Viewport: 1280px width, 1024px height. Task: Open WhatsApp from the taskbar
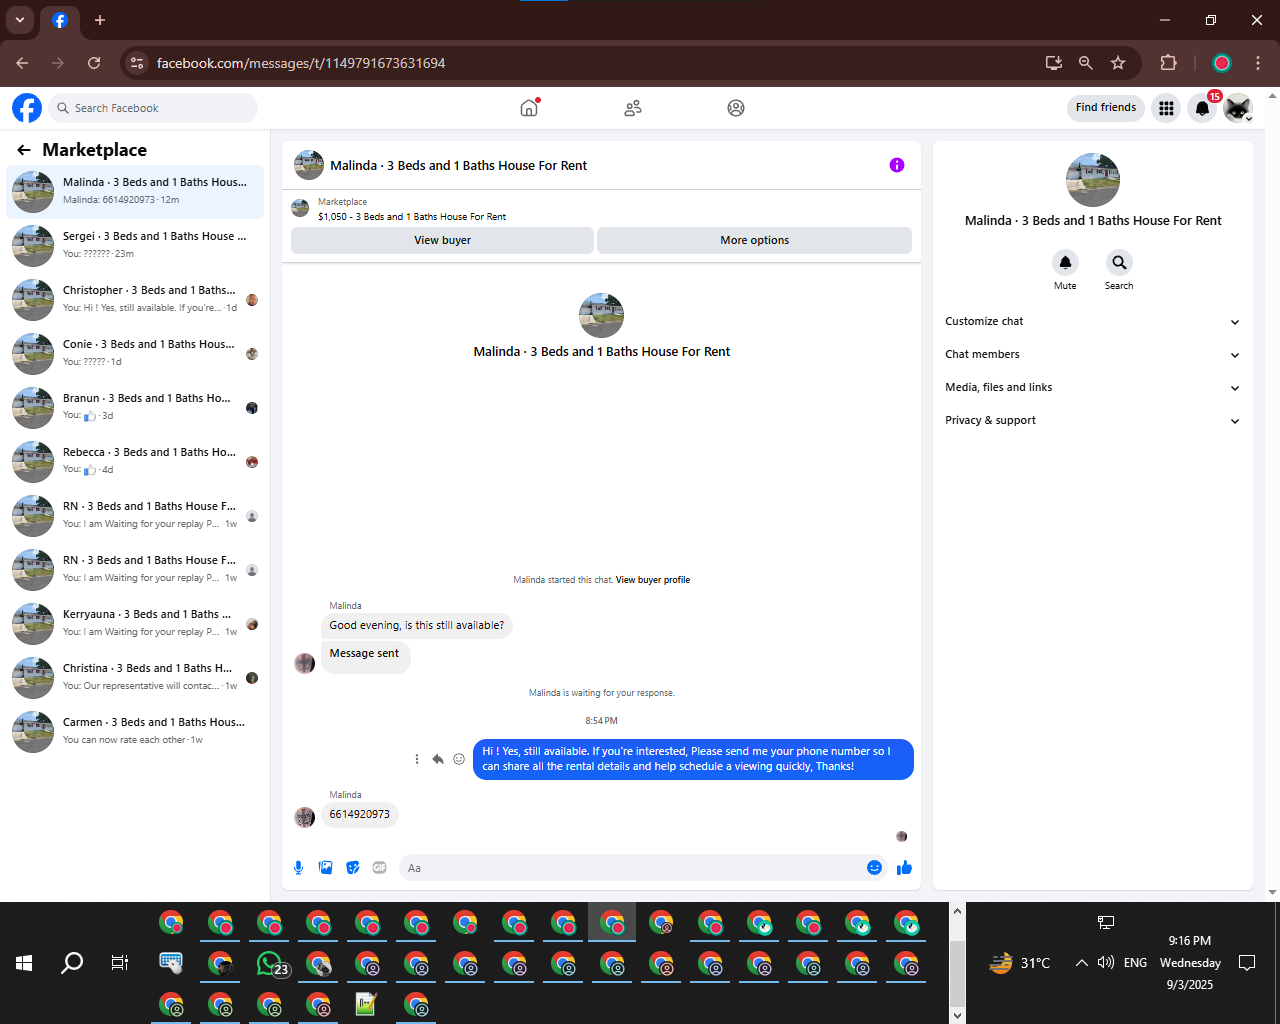(270, 964)
